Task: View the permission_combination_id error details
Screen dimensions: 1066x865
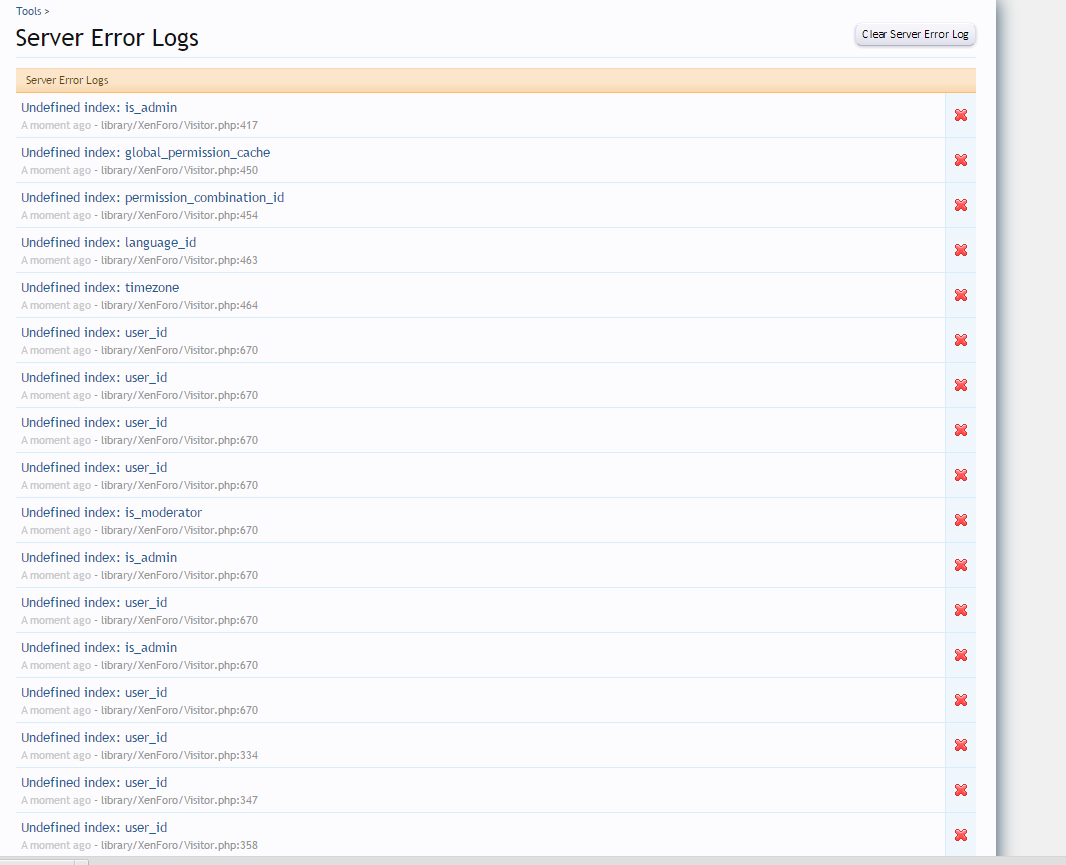Action: tap(152, 198)
